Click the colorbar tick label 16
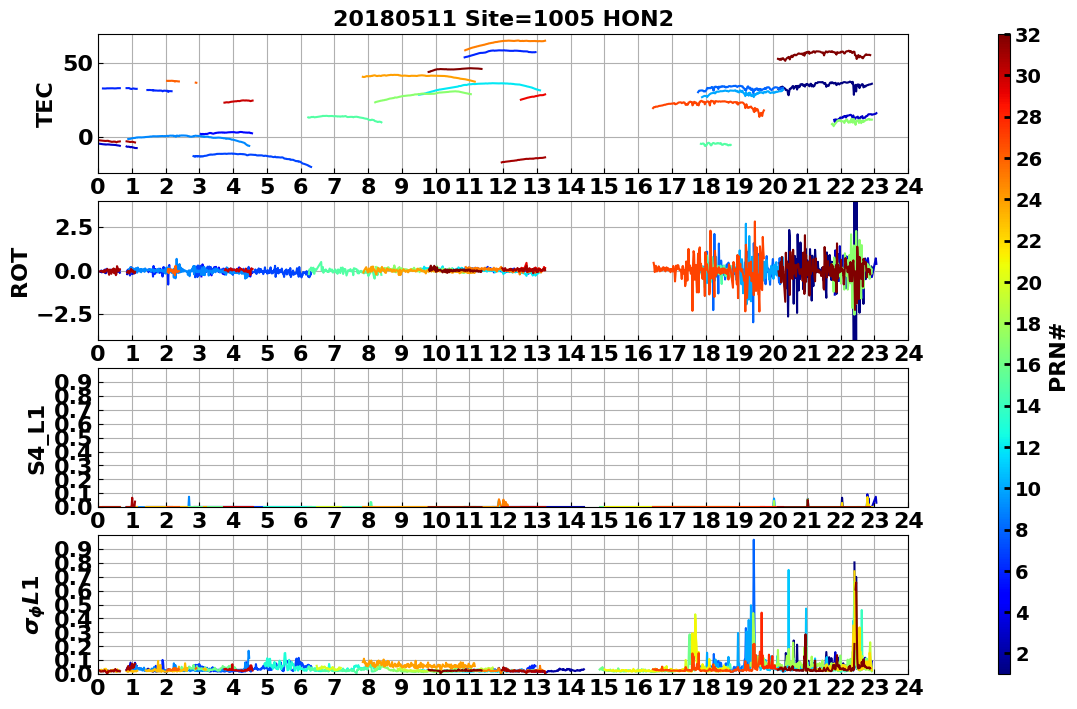Screen dimensions: 1077x709 coord(1028,365)
